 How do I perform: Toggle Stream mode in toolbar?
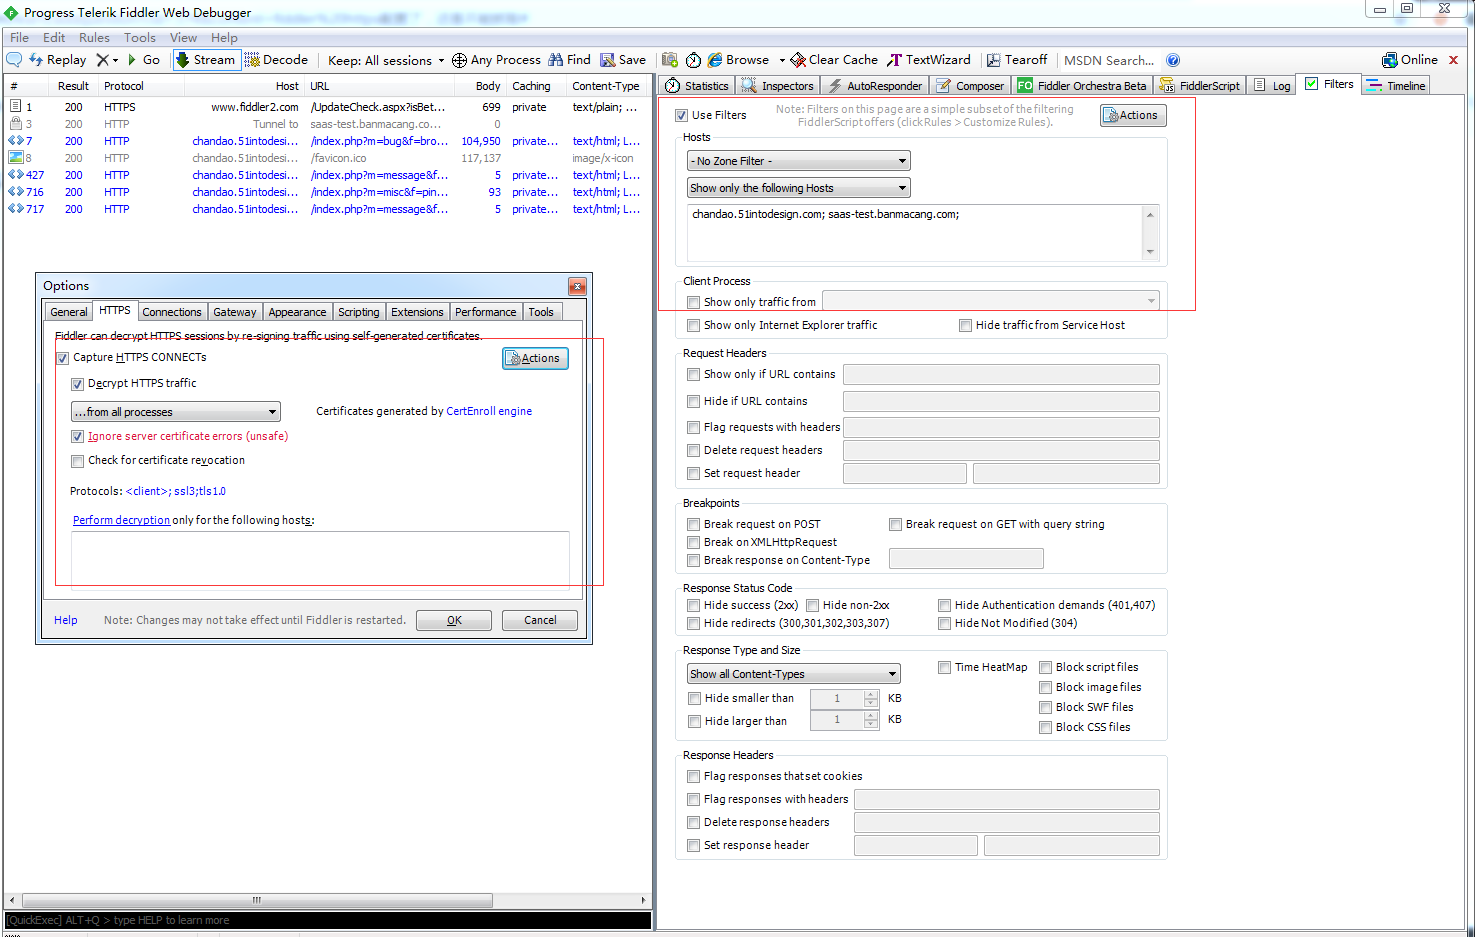(206, 60)
